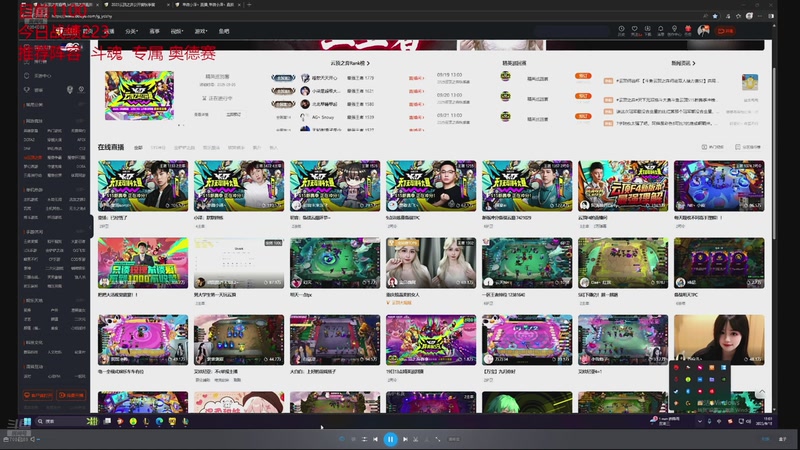Click the blue favorites star in address bar
800x450 pixels.
[715, 16]
